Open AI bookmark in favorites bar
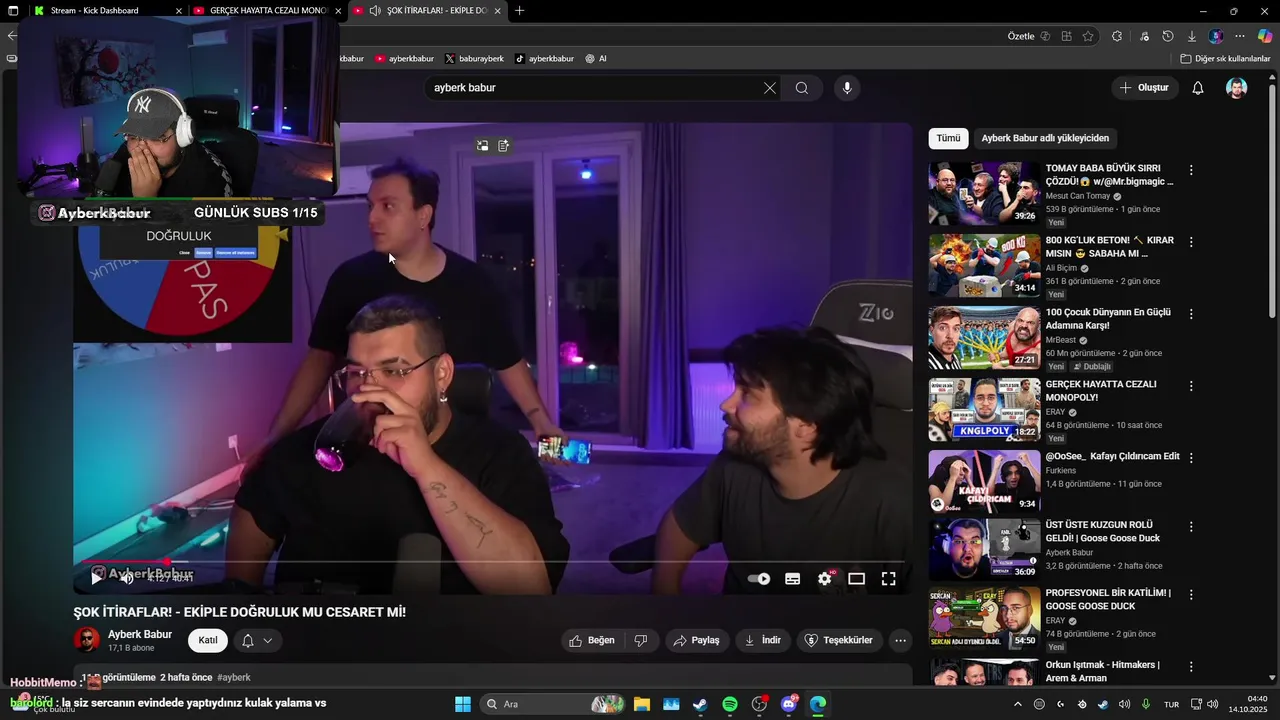 596,59
